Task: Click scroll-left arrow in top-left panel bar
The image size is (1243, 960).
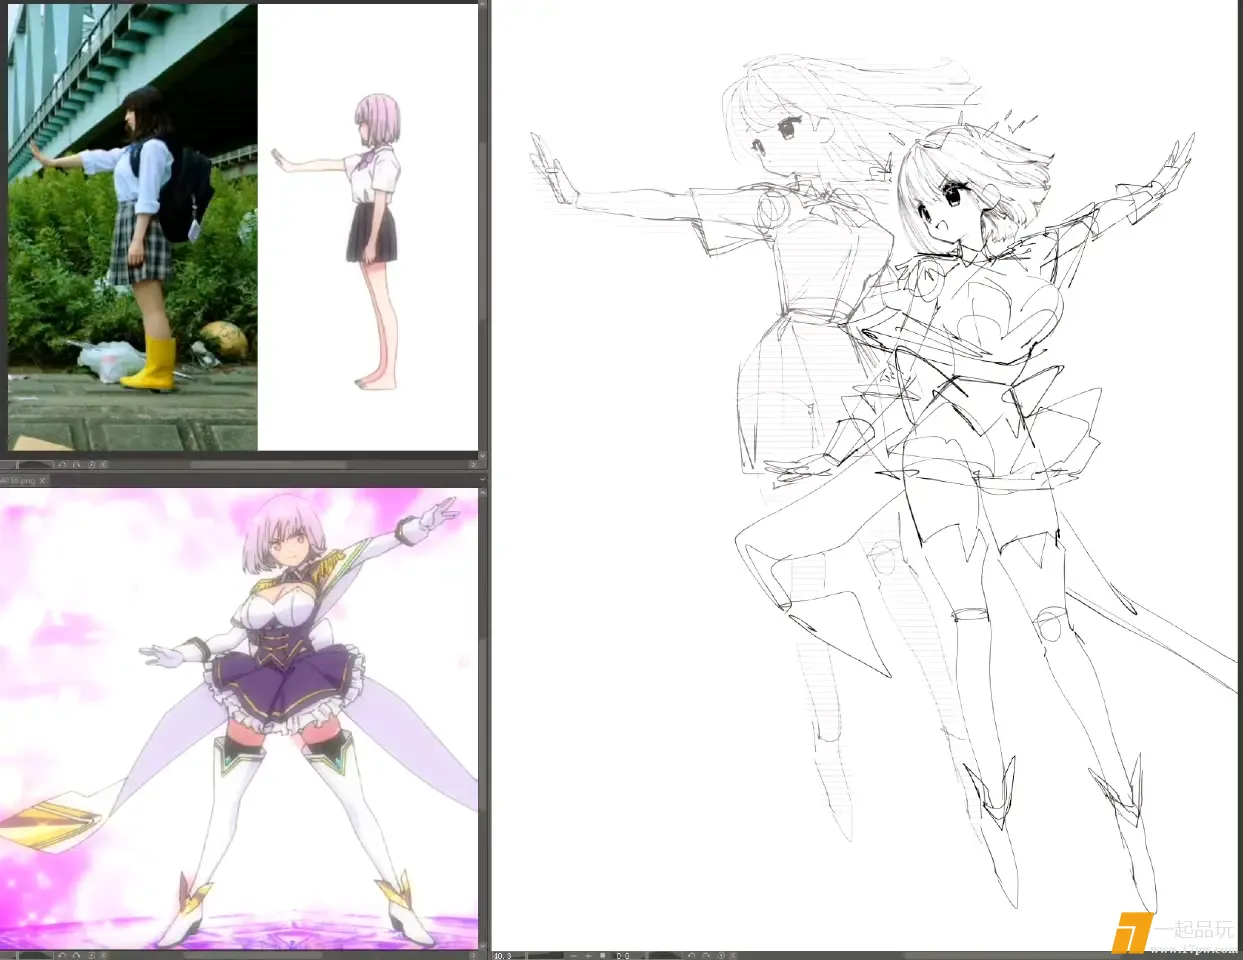Action: (104, 464)
